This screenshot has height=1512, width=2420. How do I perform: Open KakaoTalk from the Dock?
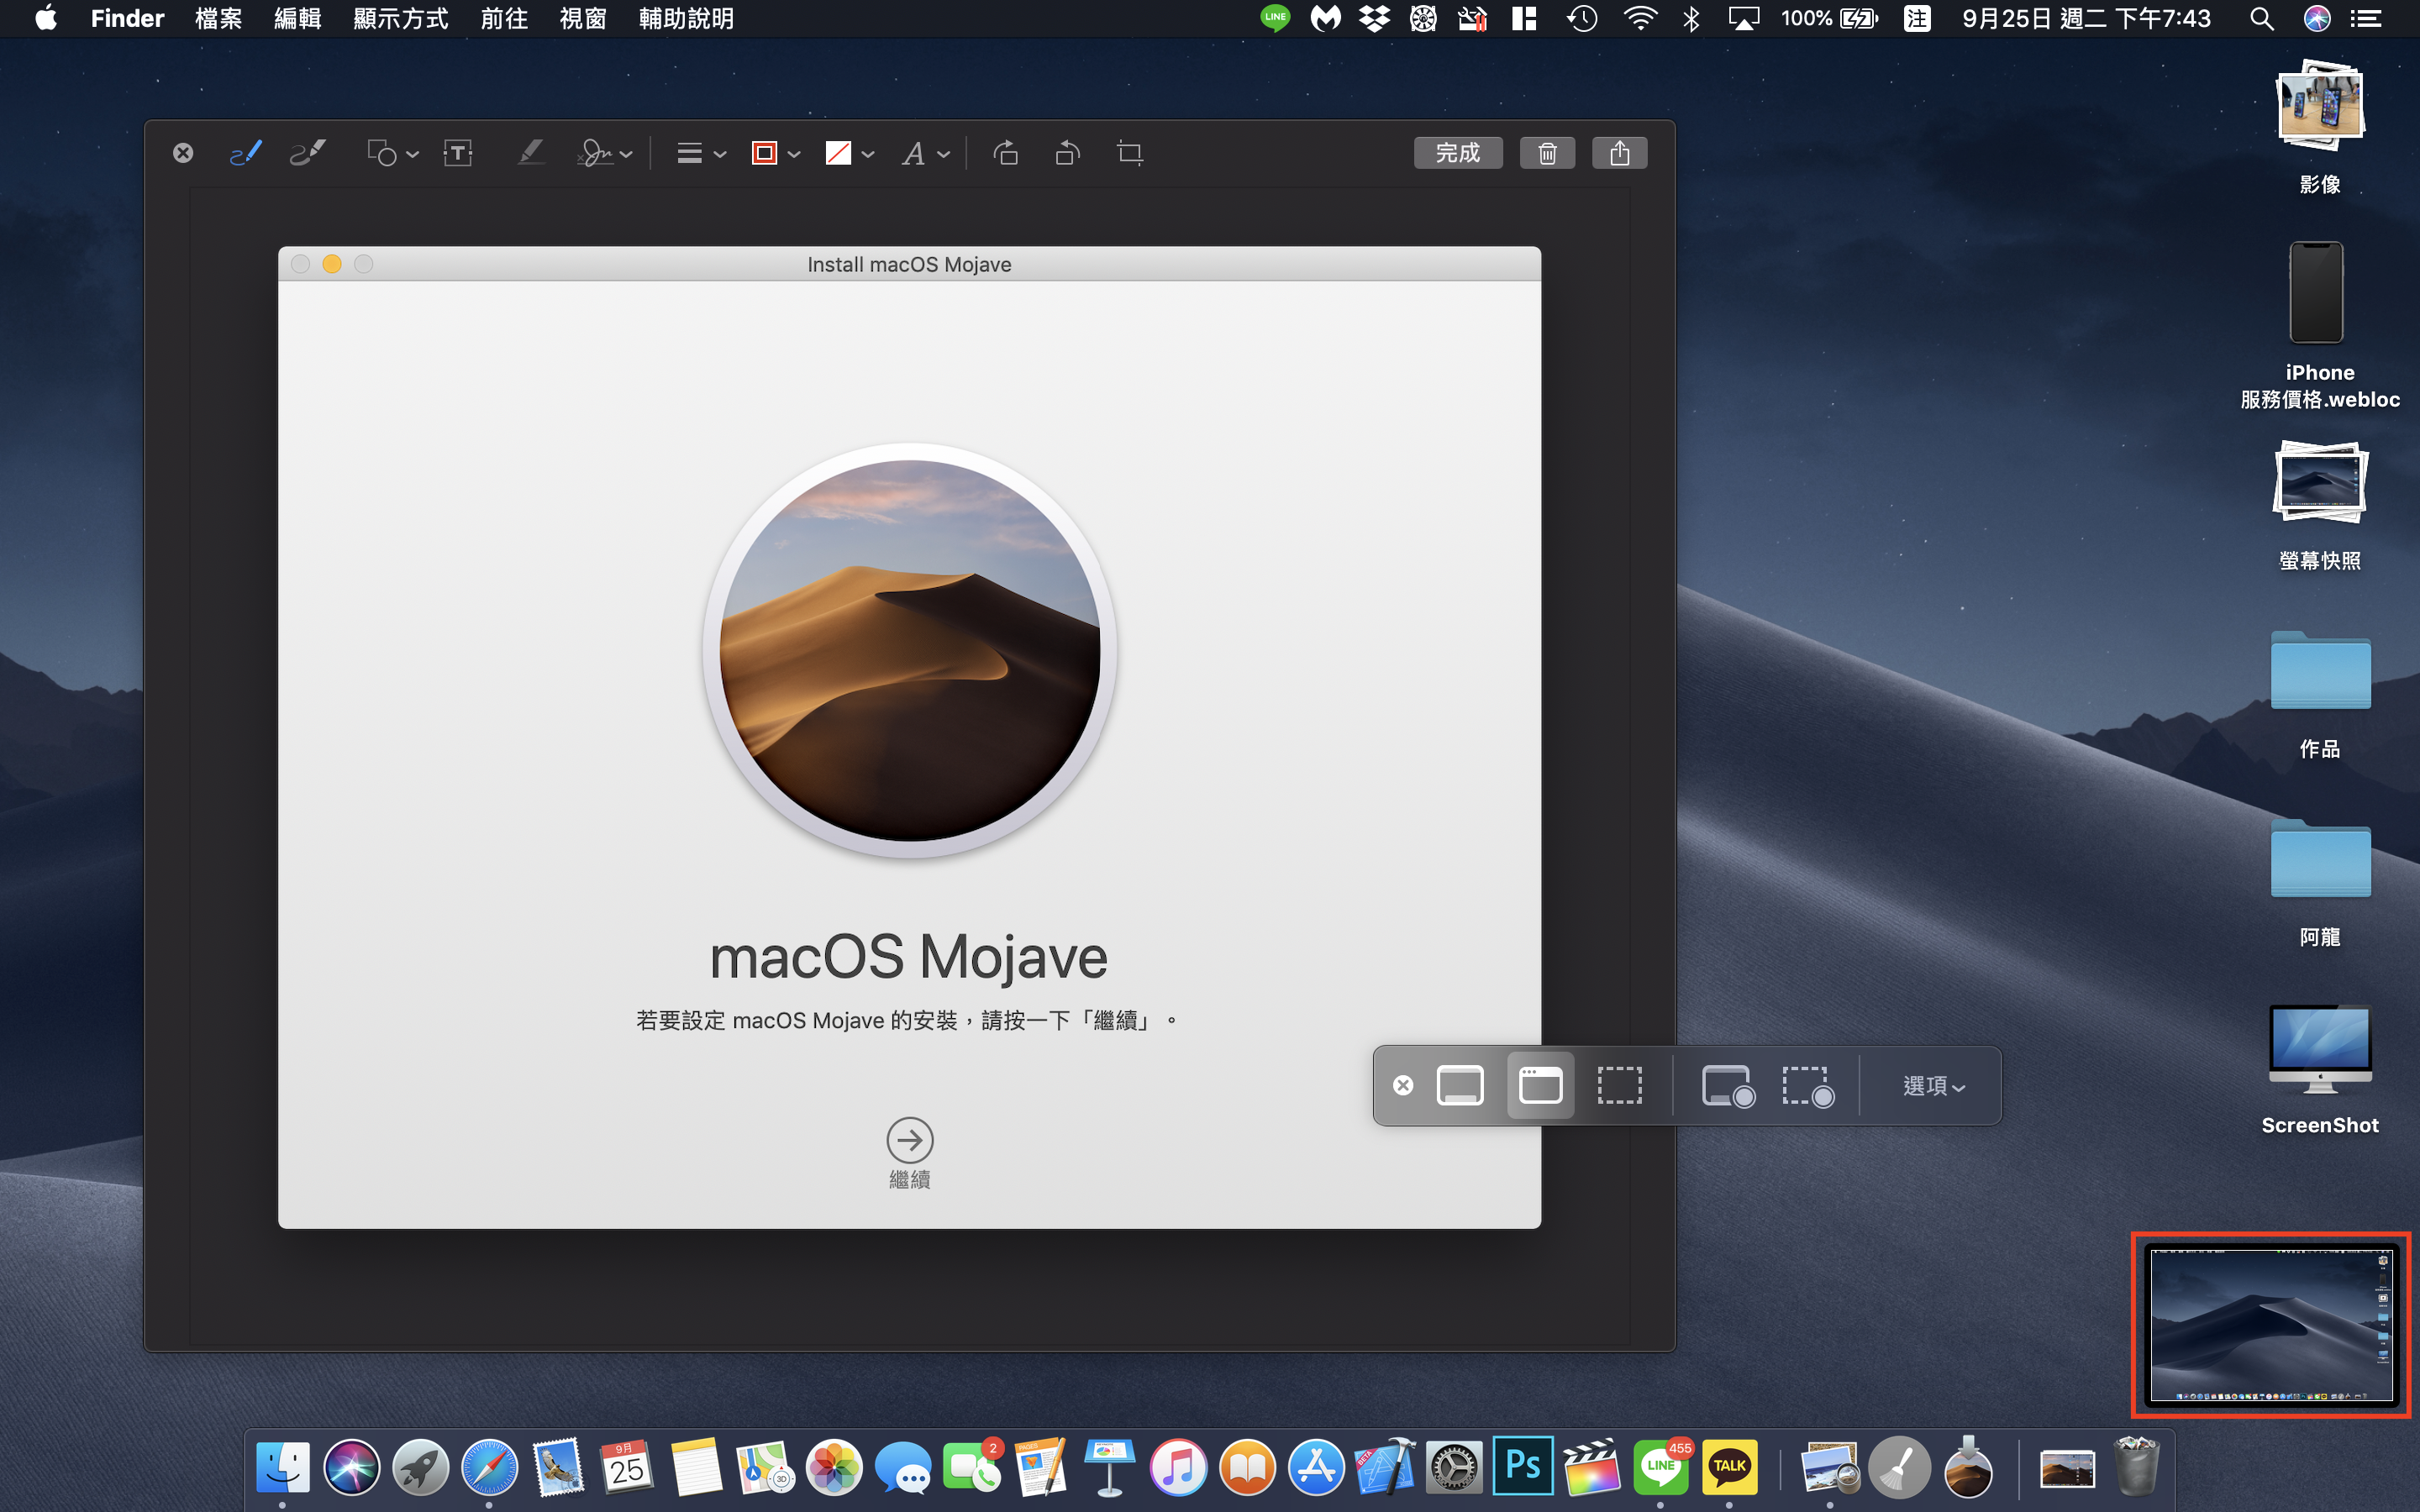click(1729, 1468)
